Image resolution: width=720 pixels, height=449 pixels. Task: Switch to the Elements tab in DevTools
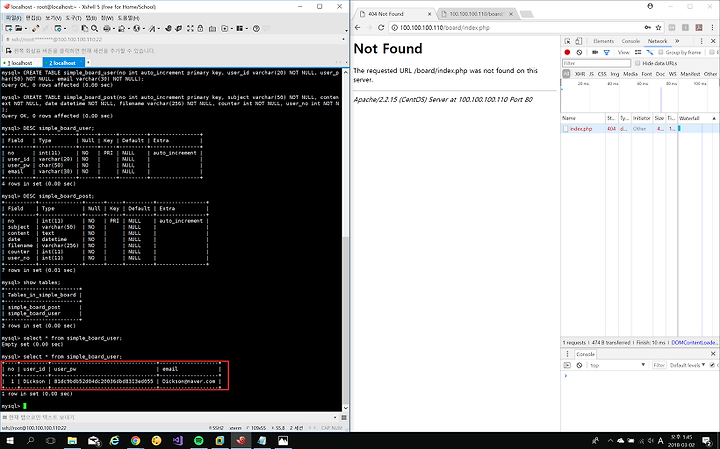pos(603,41)
